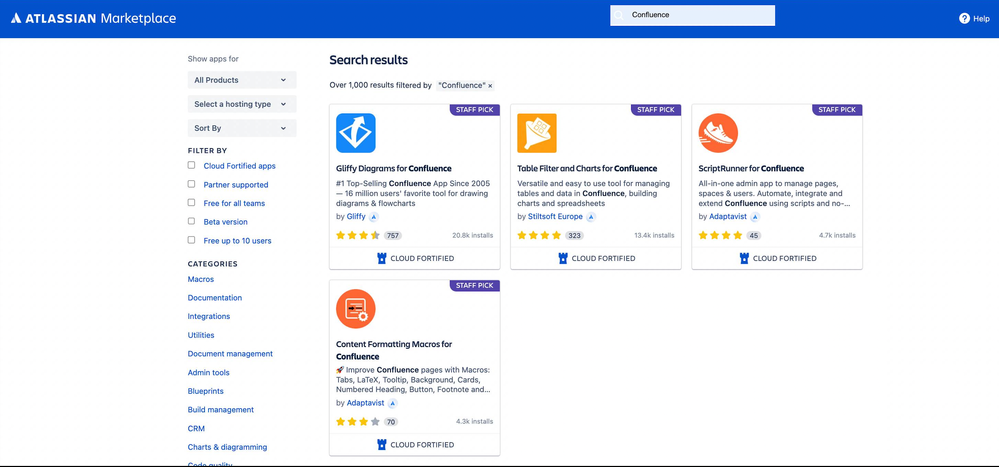This screenshot has height=467, width=999.
Task: Remove the "Confluence" filter with the x
Action: click(x=490, y=85)
